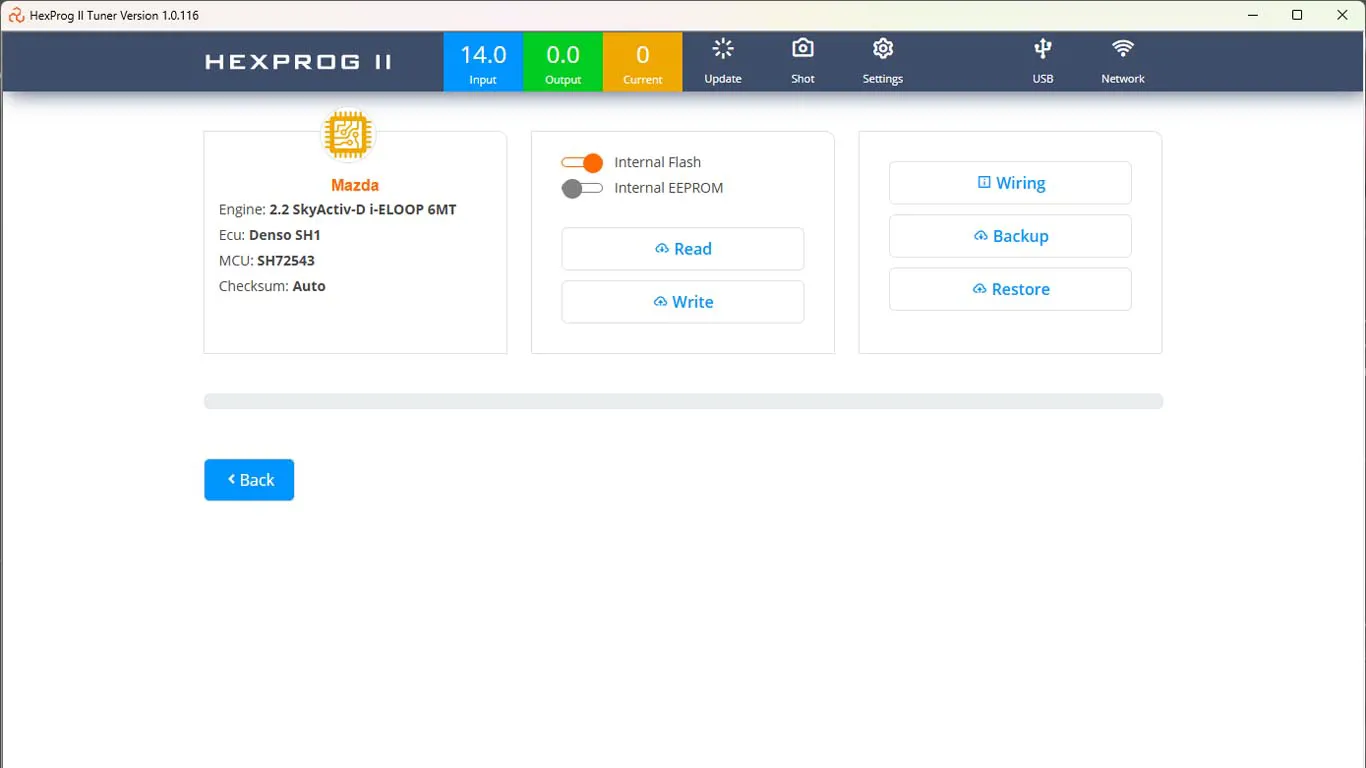Maximize the HexProg II window
Image resolution: width=1366 pixels, height=768 pixels.
point(1297,15)
